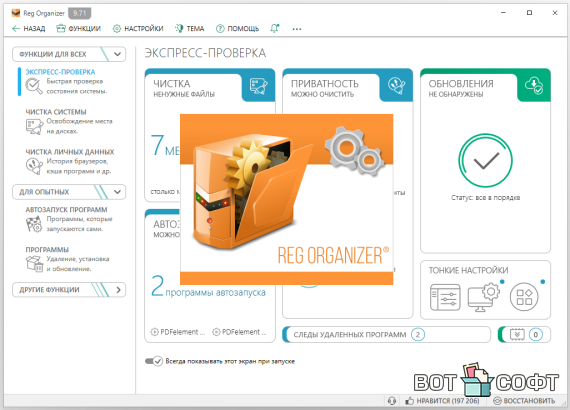
Task: Click the Статус: все в порядке text
Action: [485, 198]
